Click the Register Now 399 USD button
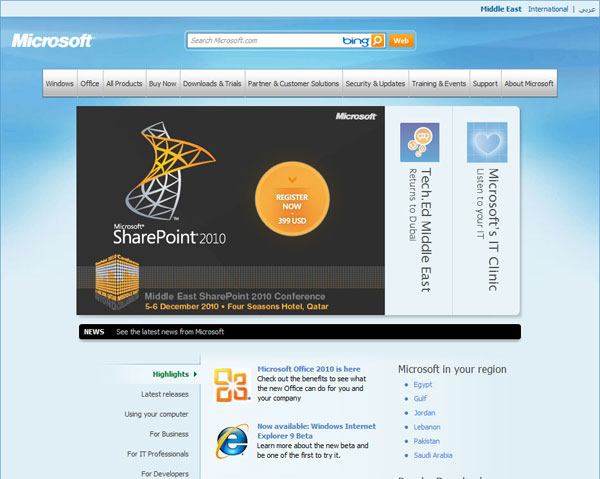The width and height of the screenshot is (600, 479). [x=292, y=199]
